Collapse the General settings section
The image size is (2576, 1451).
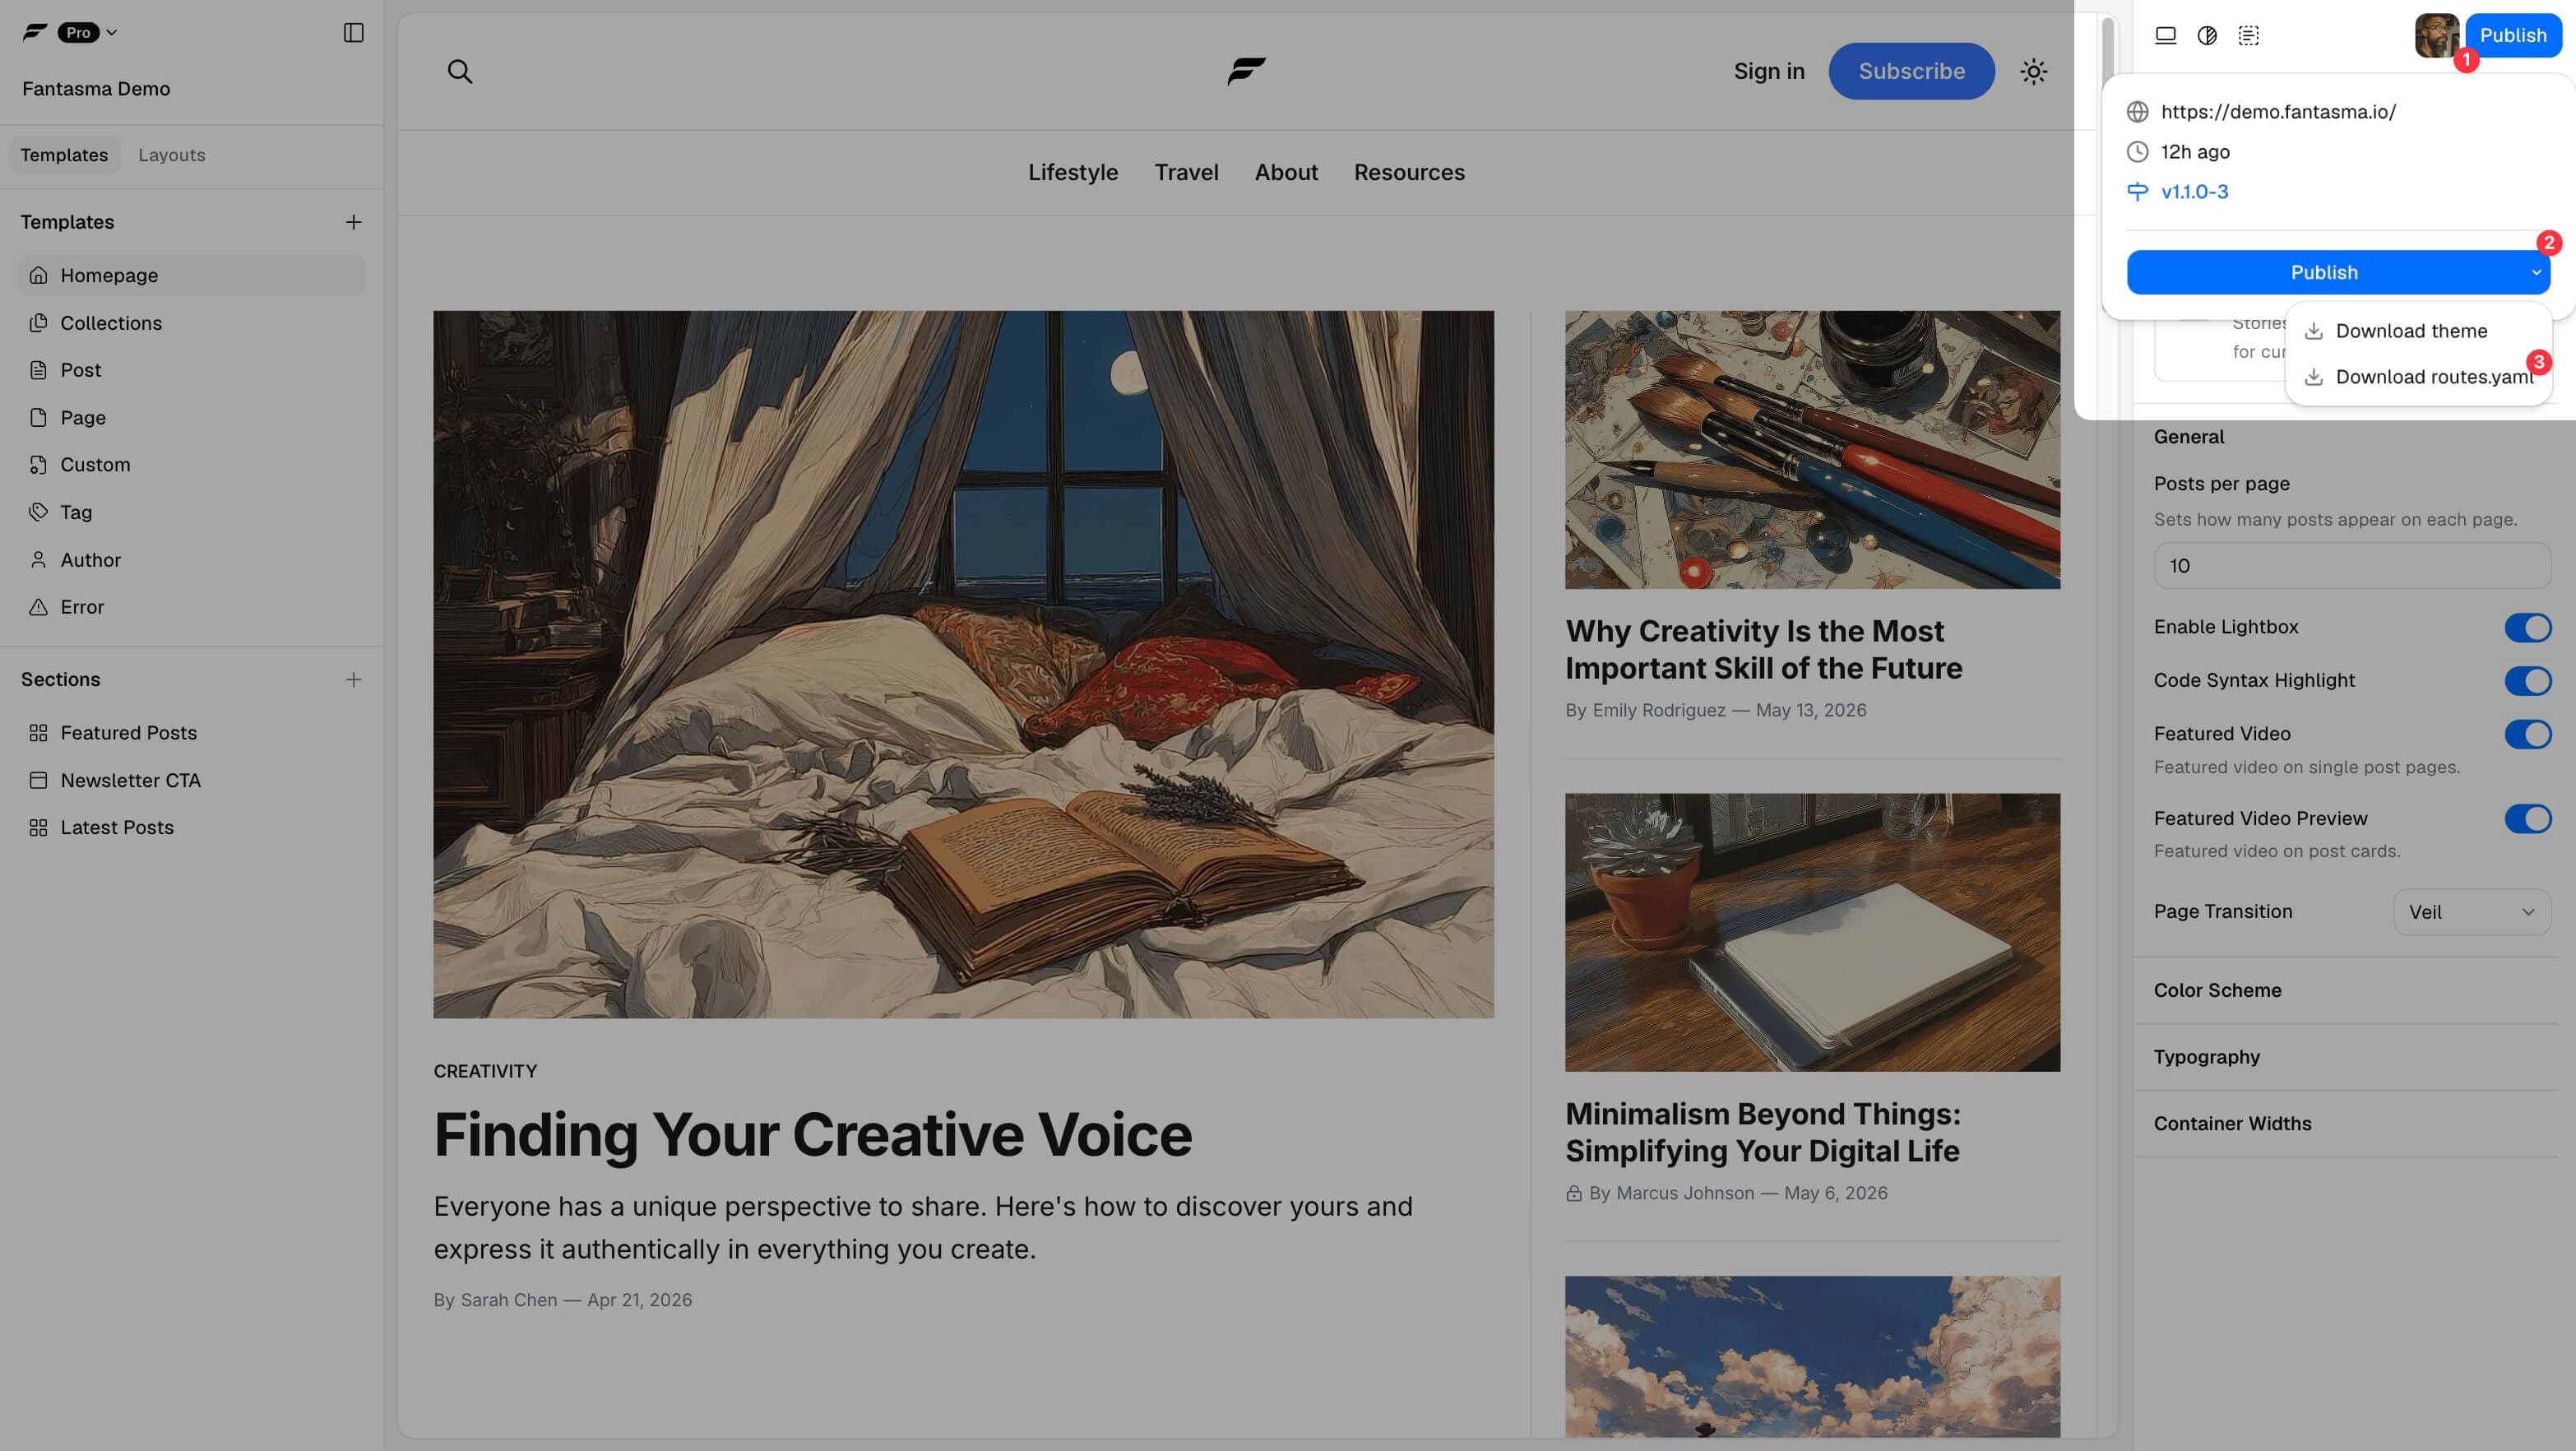[2188, 437]
